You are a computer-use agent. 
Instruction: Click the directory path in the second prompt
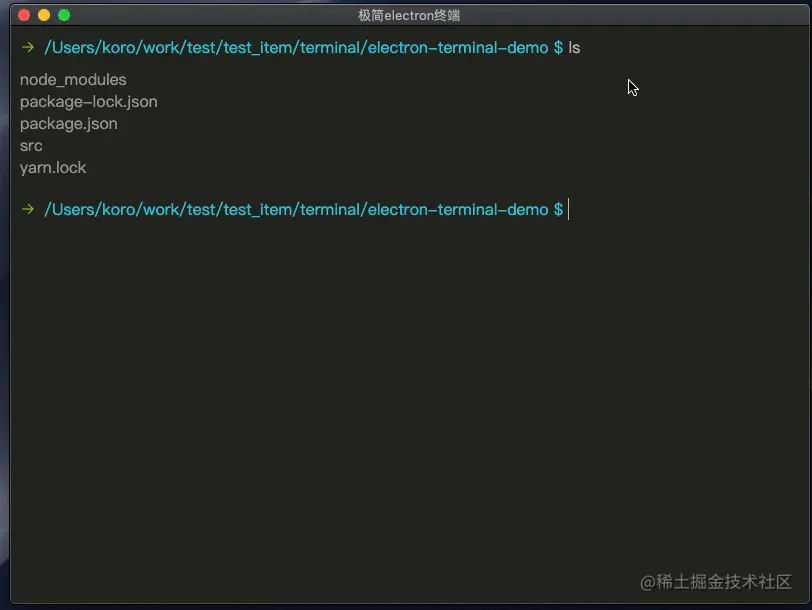coord(296,209)
